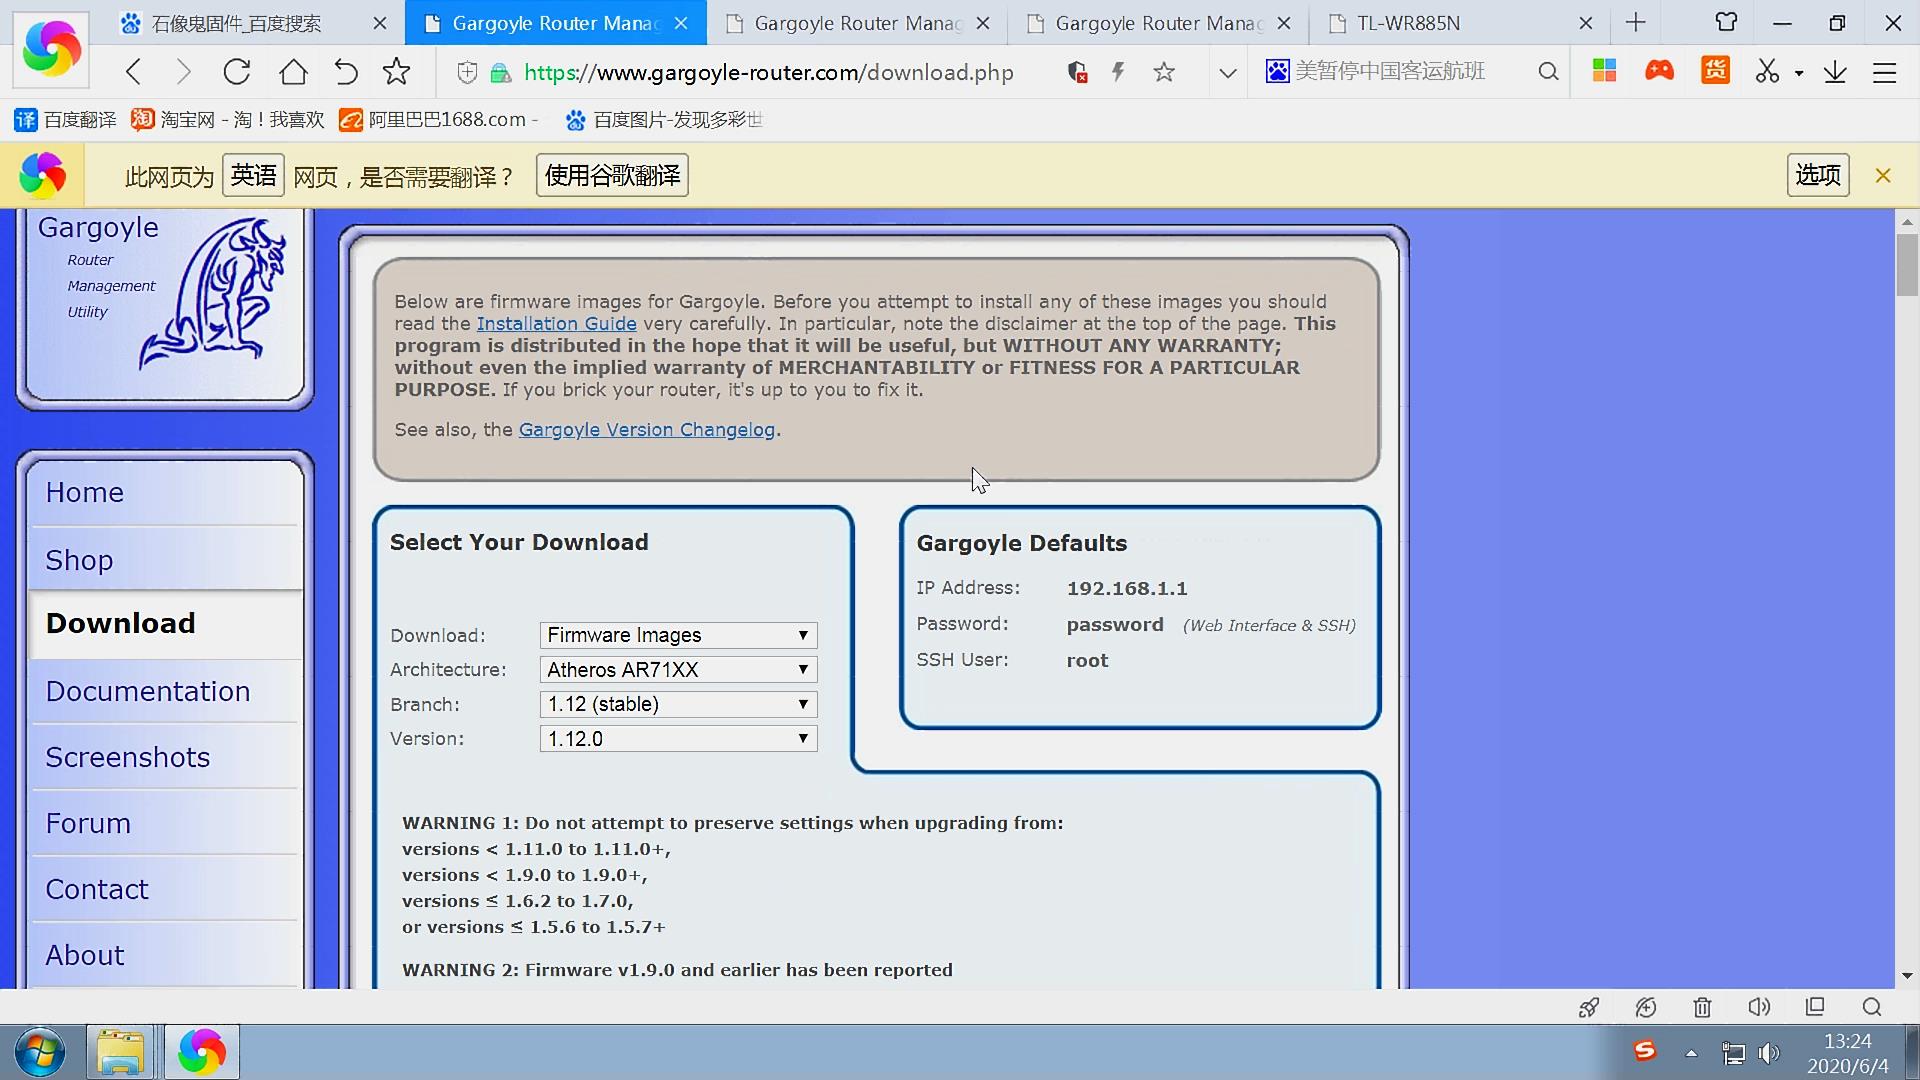Click the browser reload icon
Viewport: 1920px width, 1080px height.
pos(237,72)
